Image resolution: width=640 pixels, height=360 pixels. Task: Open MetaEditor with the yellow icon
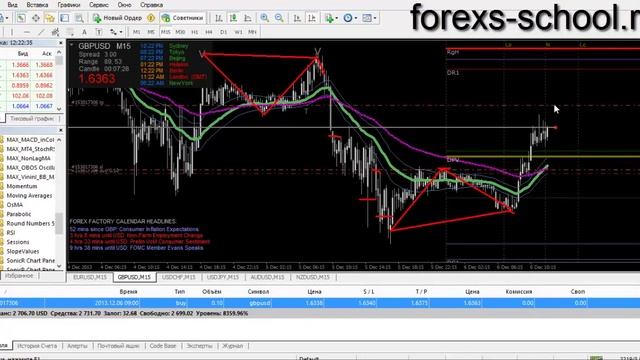pos(151,18)
